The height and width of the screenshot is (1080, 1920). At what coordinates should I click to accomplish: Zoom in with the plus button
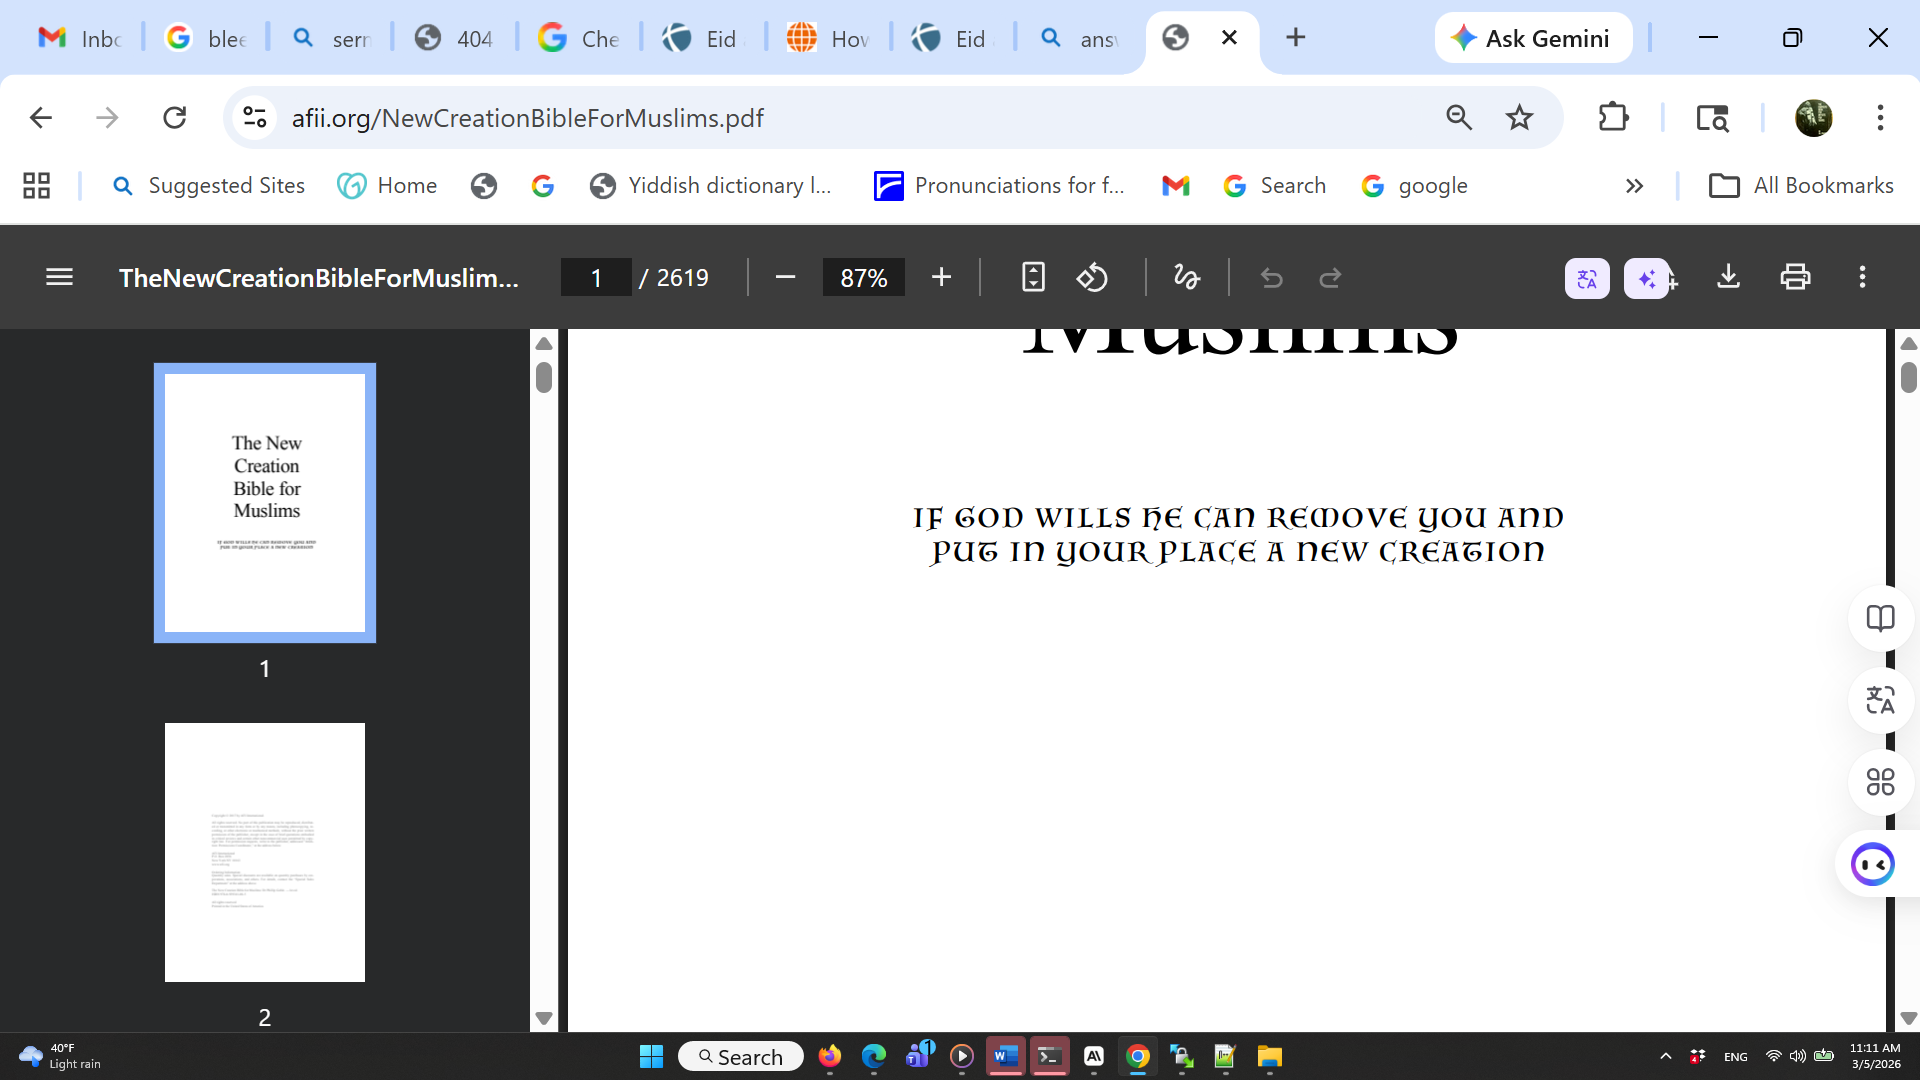click(941, 277)
